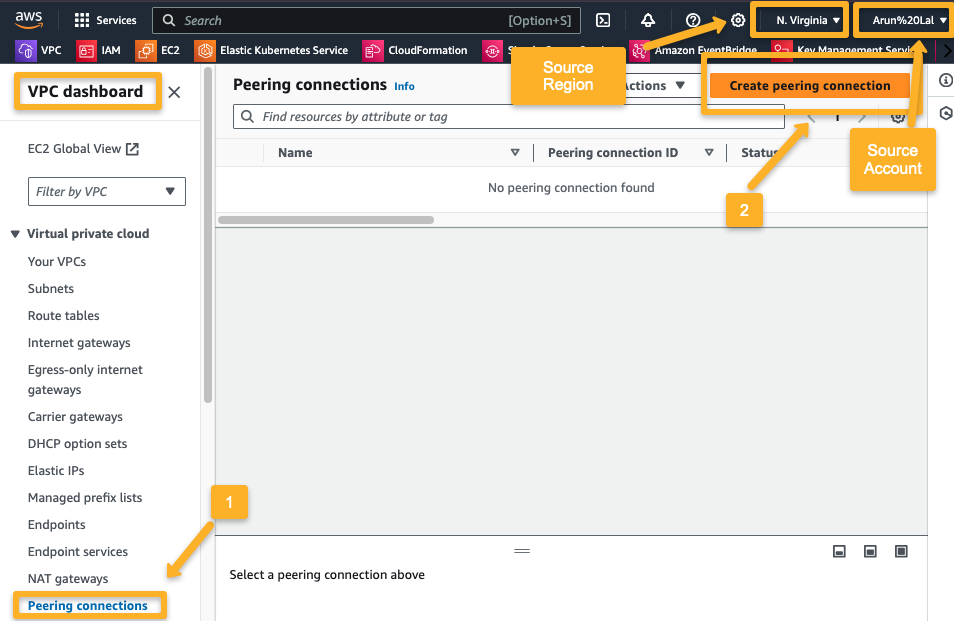Sort by Peering connection ID column arrow
This screenshot has width=954, height=621.
[709, 153]
